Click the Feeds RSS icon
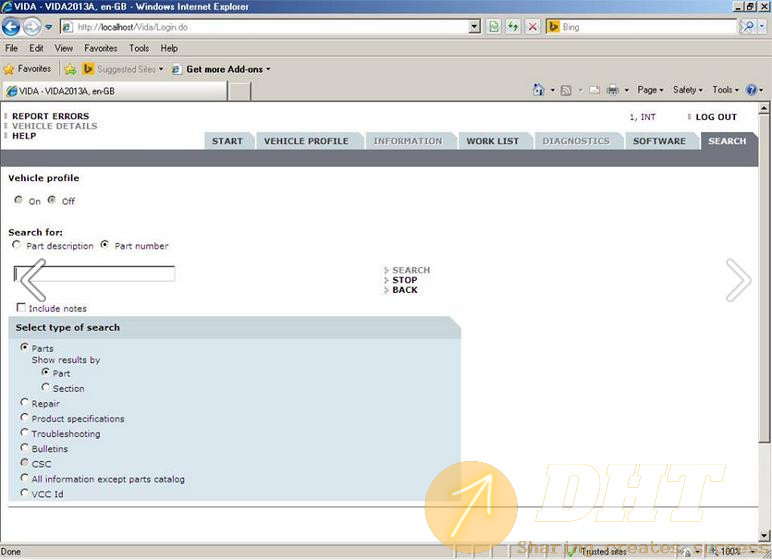 coord(566,90)
